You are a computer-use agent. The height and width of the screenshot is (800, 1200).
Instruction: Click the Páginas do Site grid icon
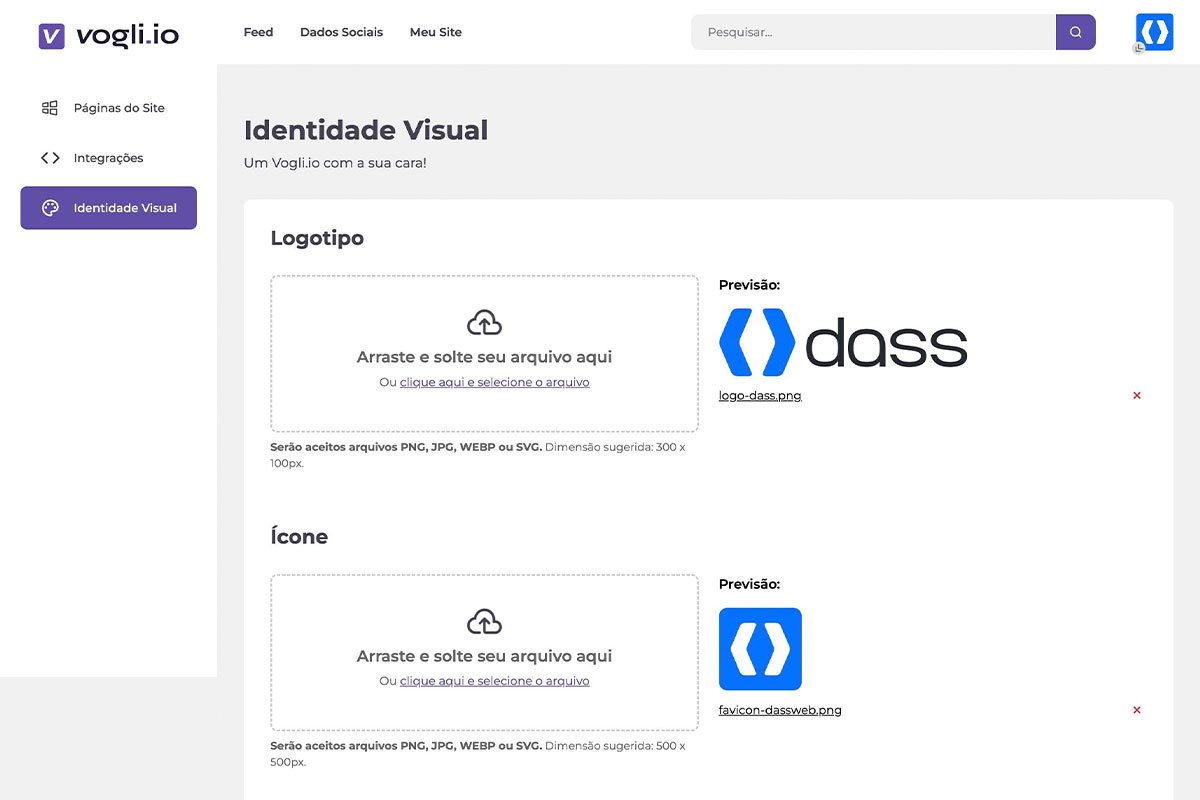pos(49,108)
